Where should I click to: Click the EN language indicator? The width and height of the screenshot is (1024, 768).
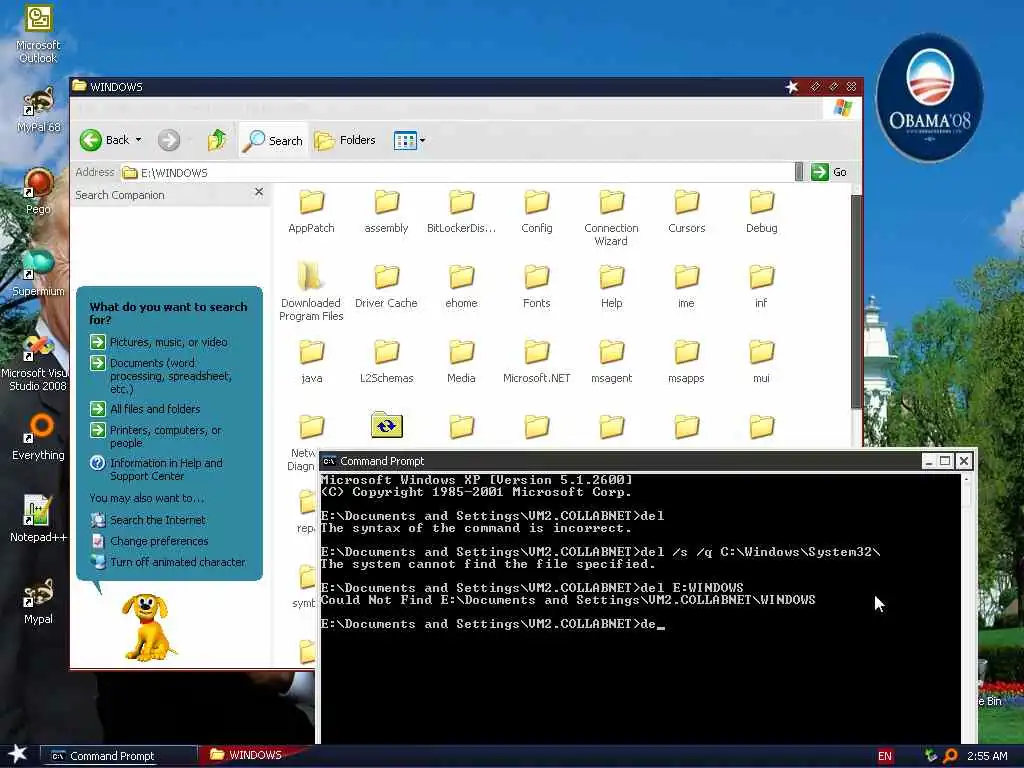point(885,756)
